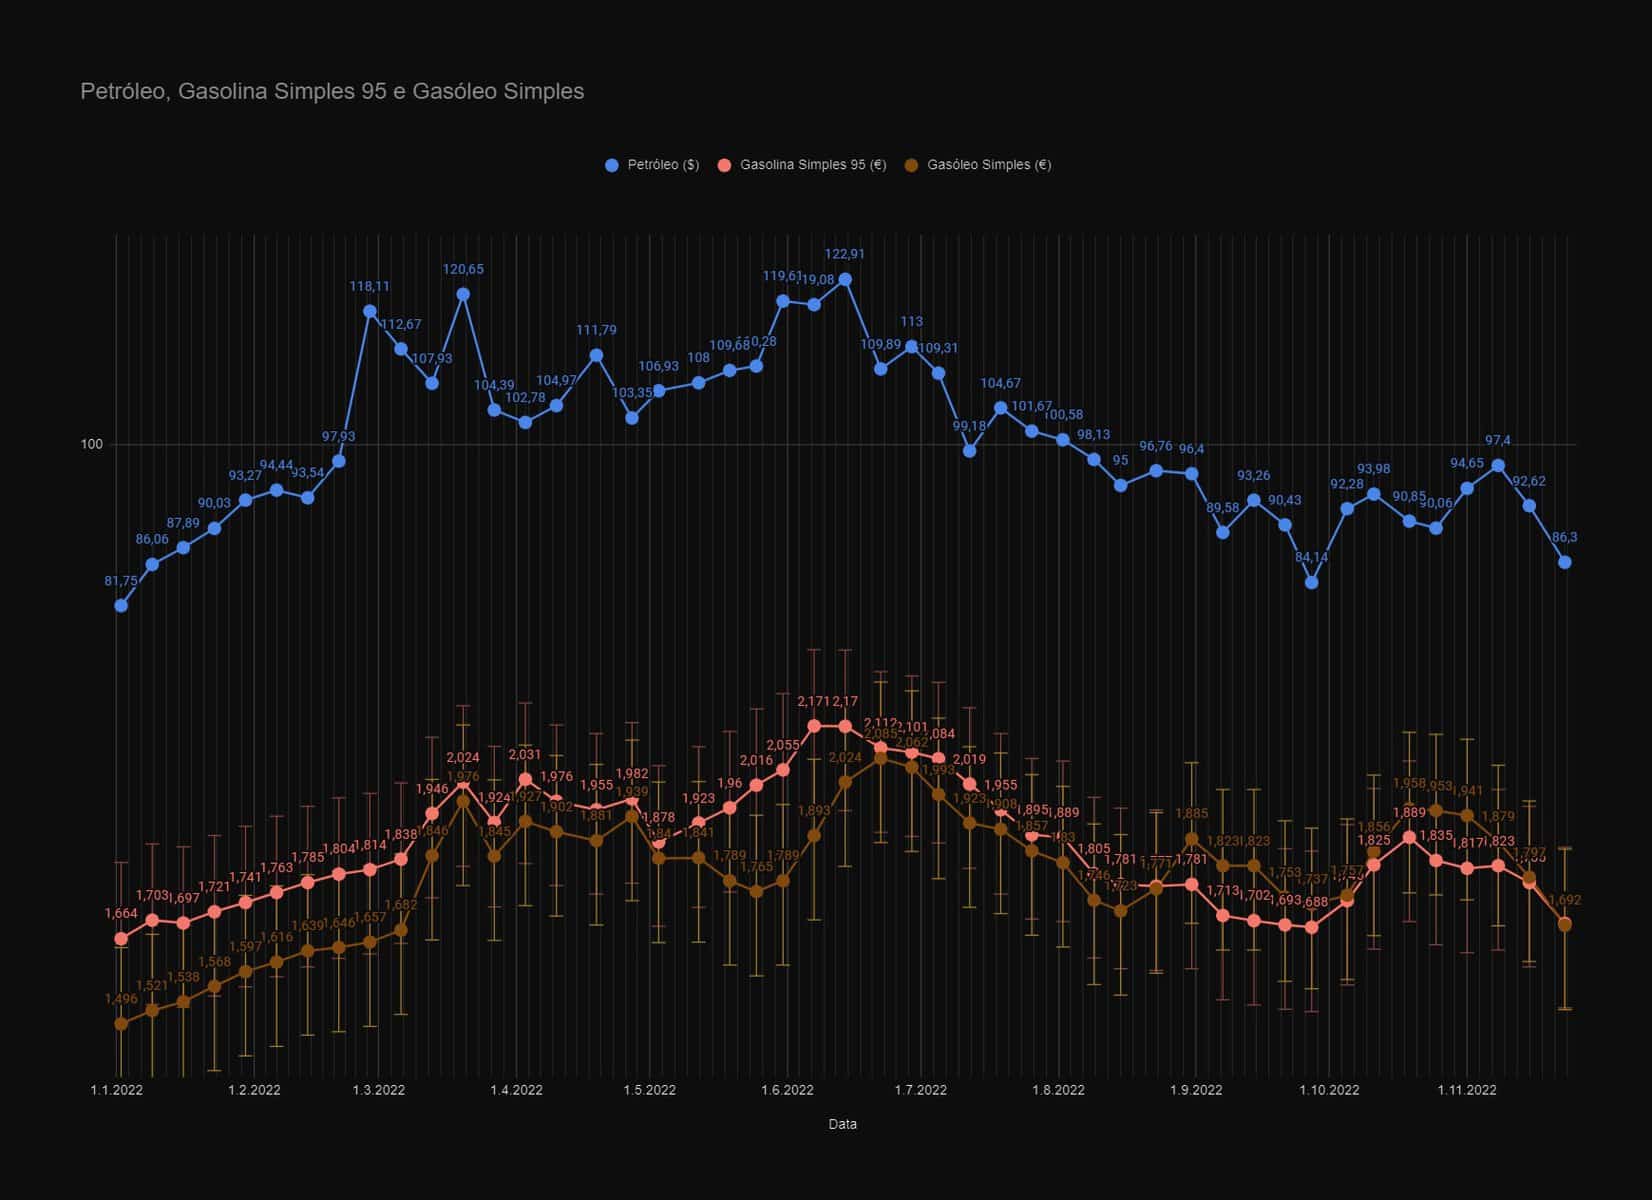This screenshot has width=1652, height=1200.
Task: Select the first Gasóleo point labeled 1,496
Action: pos(121,1023)
